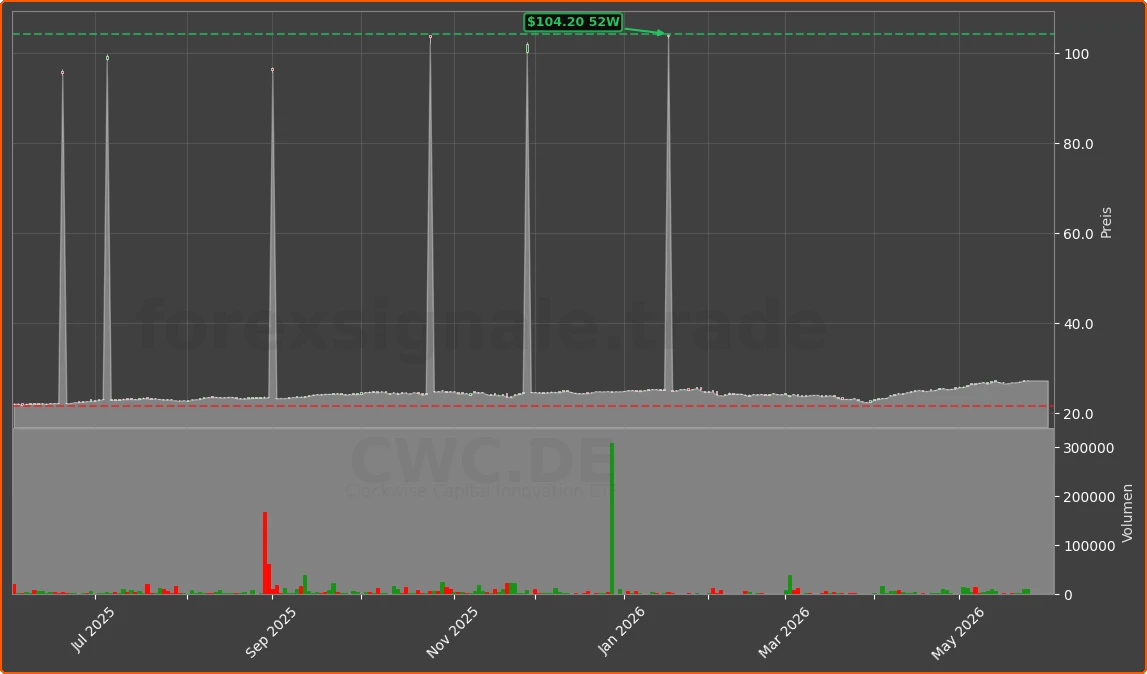The height and width of the screenshot is (674, 1147).
Task: Click the price spike top just before Nov 2025
Action: click(x=430, y=37)
